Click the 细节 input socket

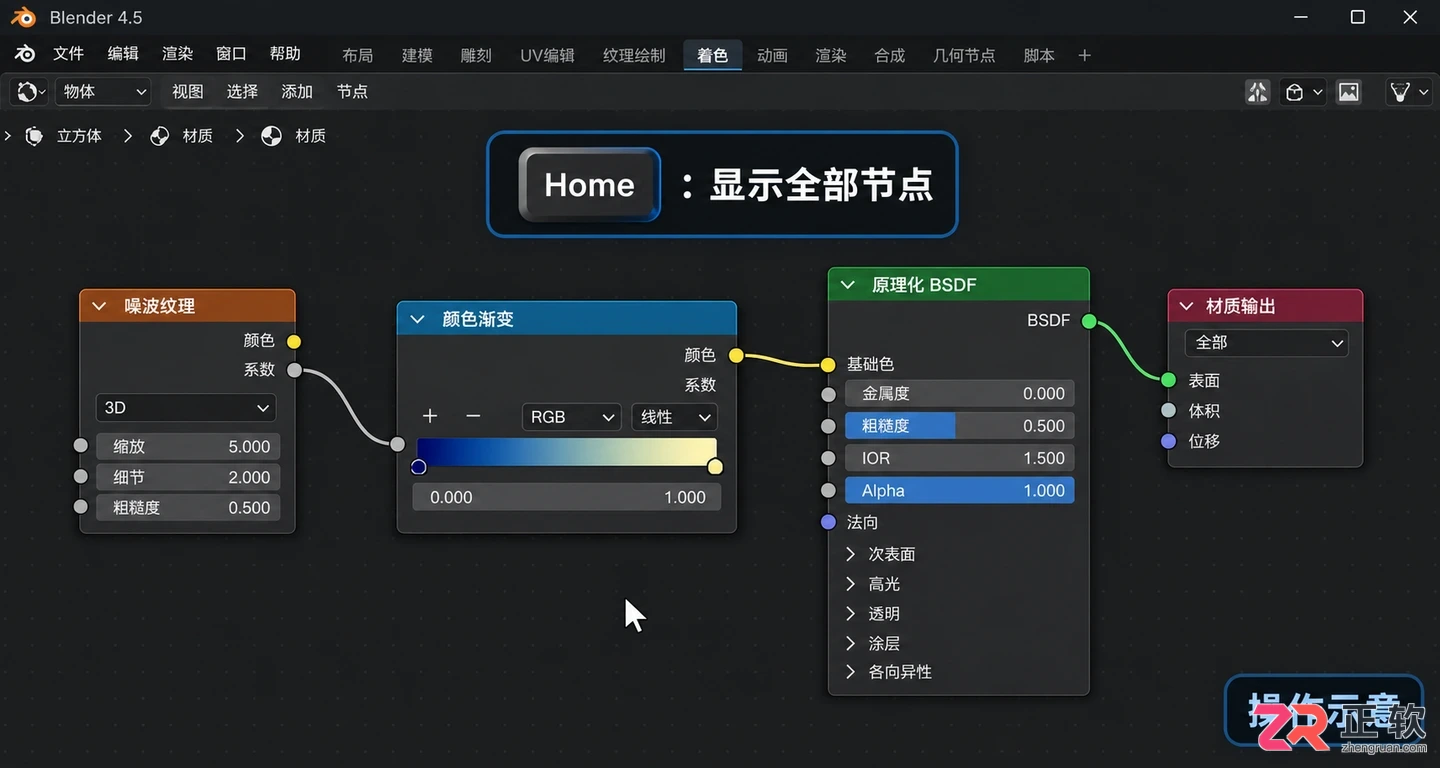81,477
